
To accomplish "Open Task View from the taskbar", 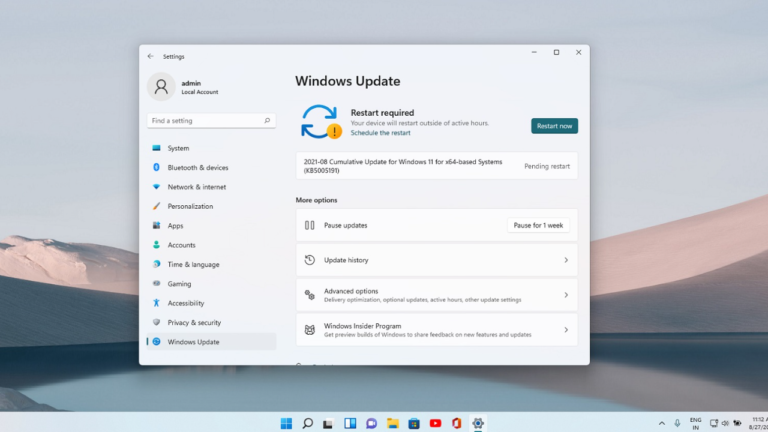I will (x=328, y=423).
